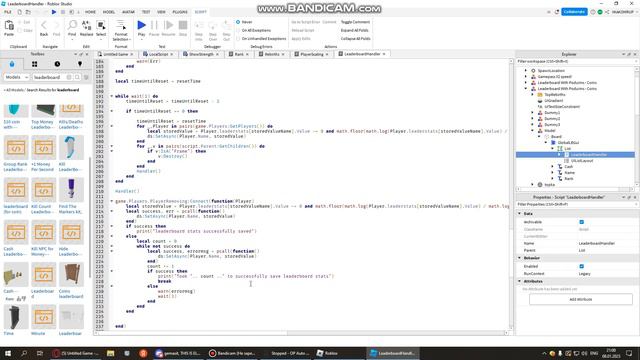Click the Collaborate button
The image size is (640, 360).
(574, 12)
